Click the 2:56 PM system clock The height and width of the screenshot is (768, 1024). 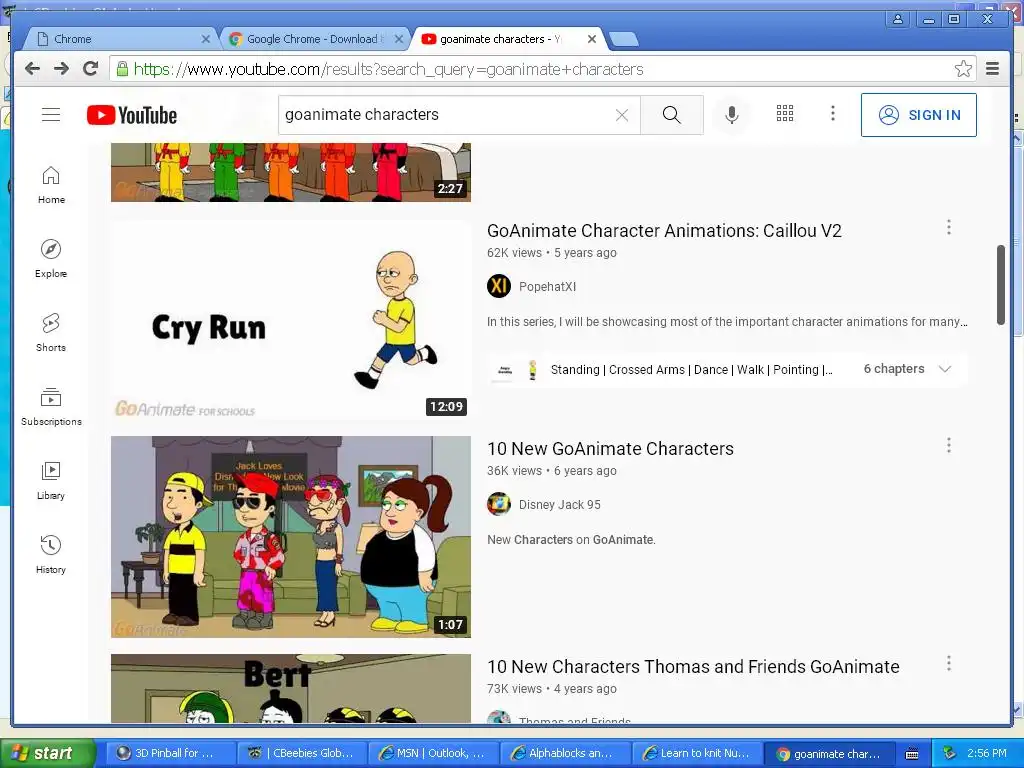pos(987,753)
